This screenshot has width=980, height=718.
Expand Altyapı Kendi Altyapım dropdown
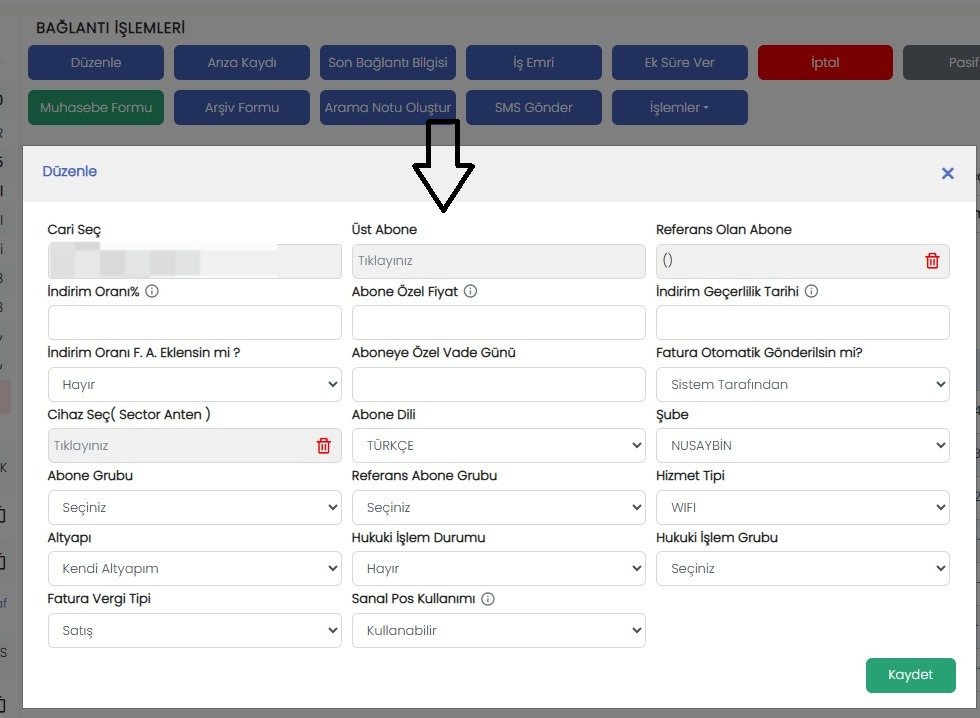(x=194, y=569)
